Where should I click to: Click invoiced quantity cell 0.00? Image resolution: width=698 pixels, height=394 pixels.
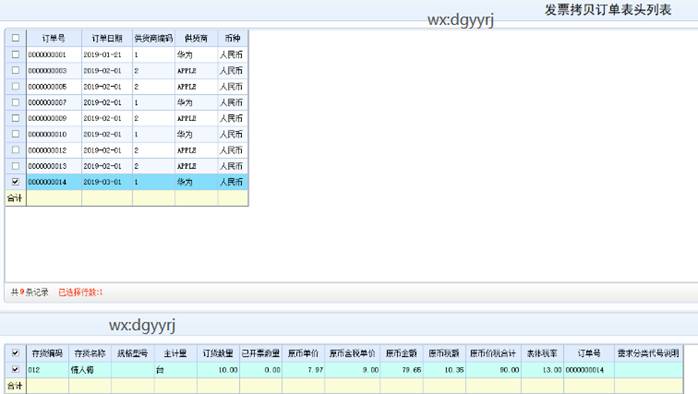point(261,370)
